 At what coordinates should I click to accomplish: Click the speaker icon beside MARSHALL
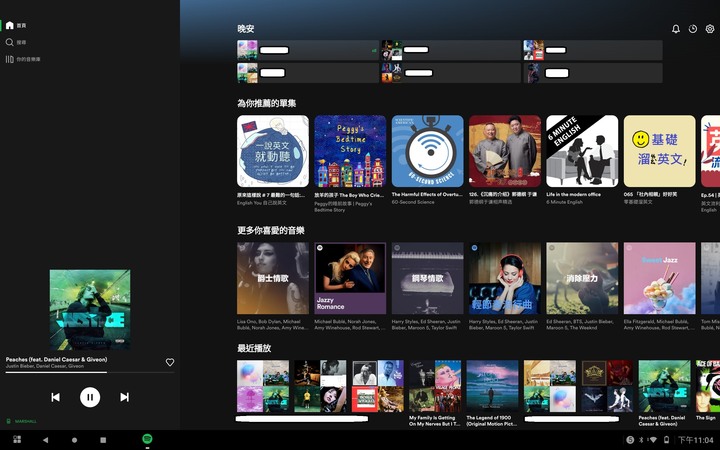pos(8,421)
